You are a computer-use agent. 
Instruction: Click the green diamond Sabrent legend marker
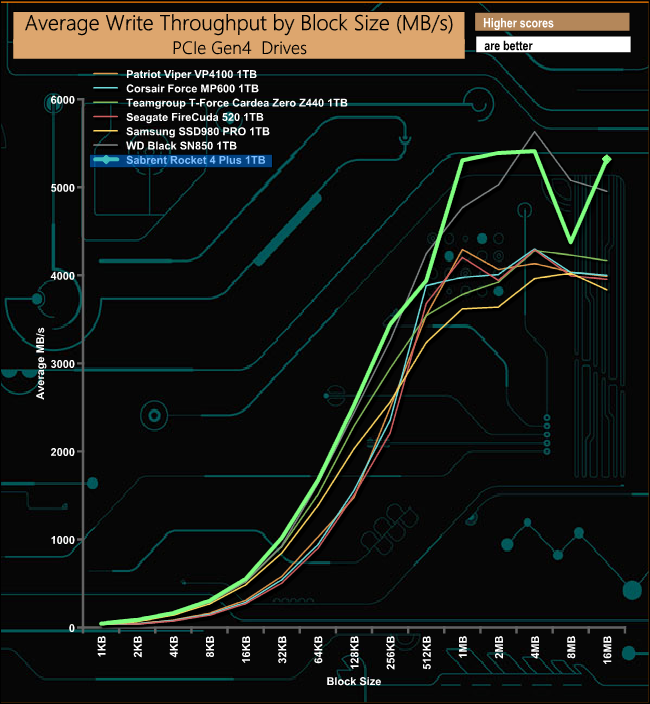tap(106, 160)
